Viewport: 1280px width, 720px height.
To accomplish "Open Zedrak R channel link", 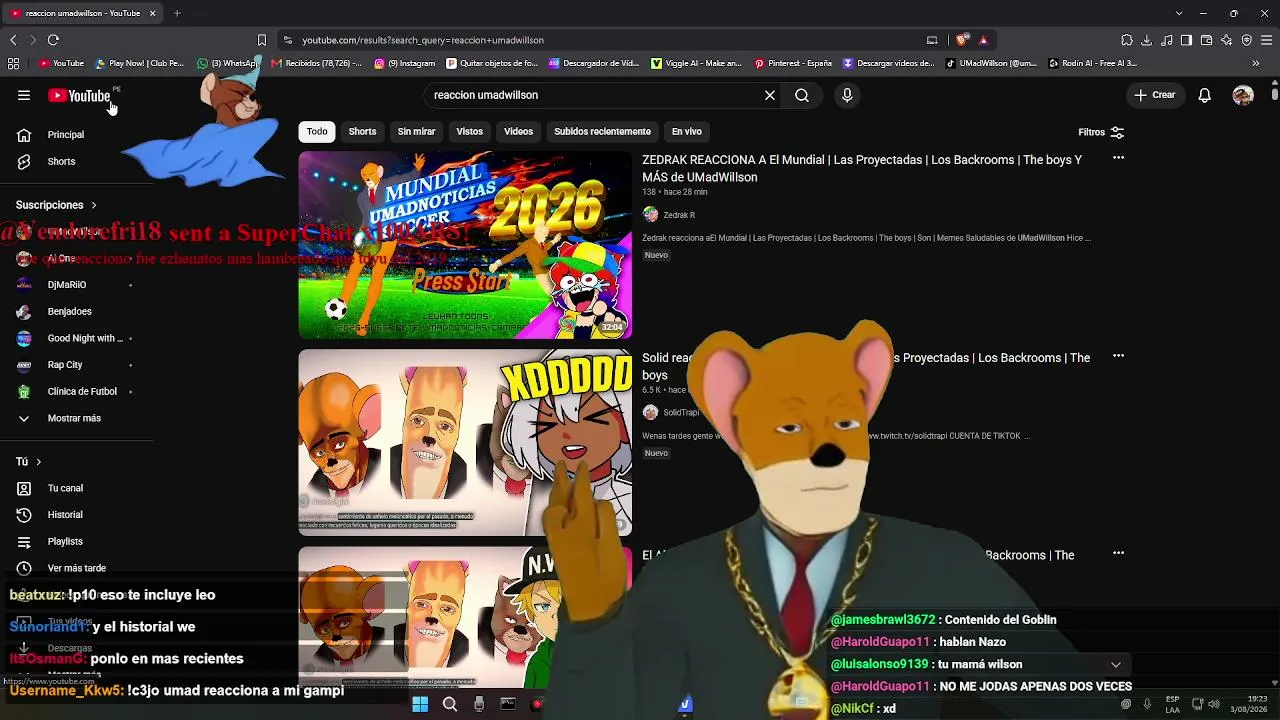I will (679, 215).
